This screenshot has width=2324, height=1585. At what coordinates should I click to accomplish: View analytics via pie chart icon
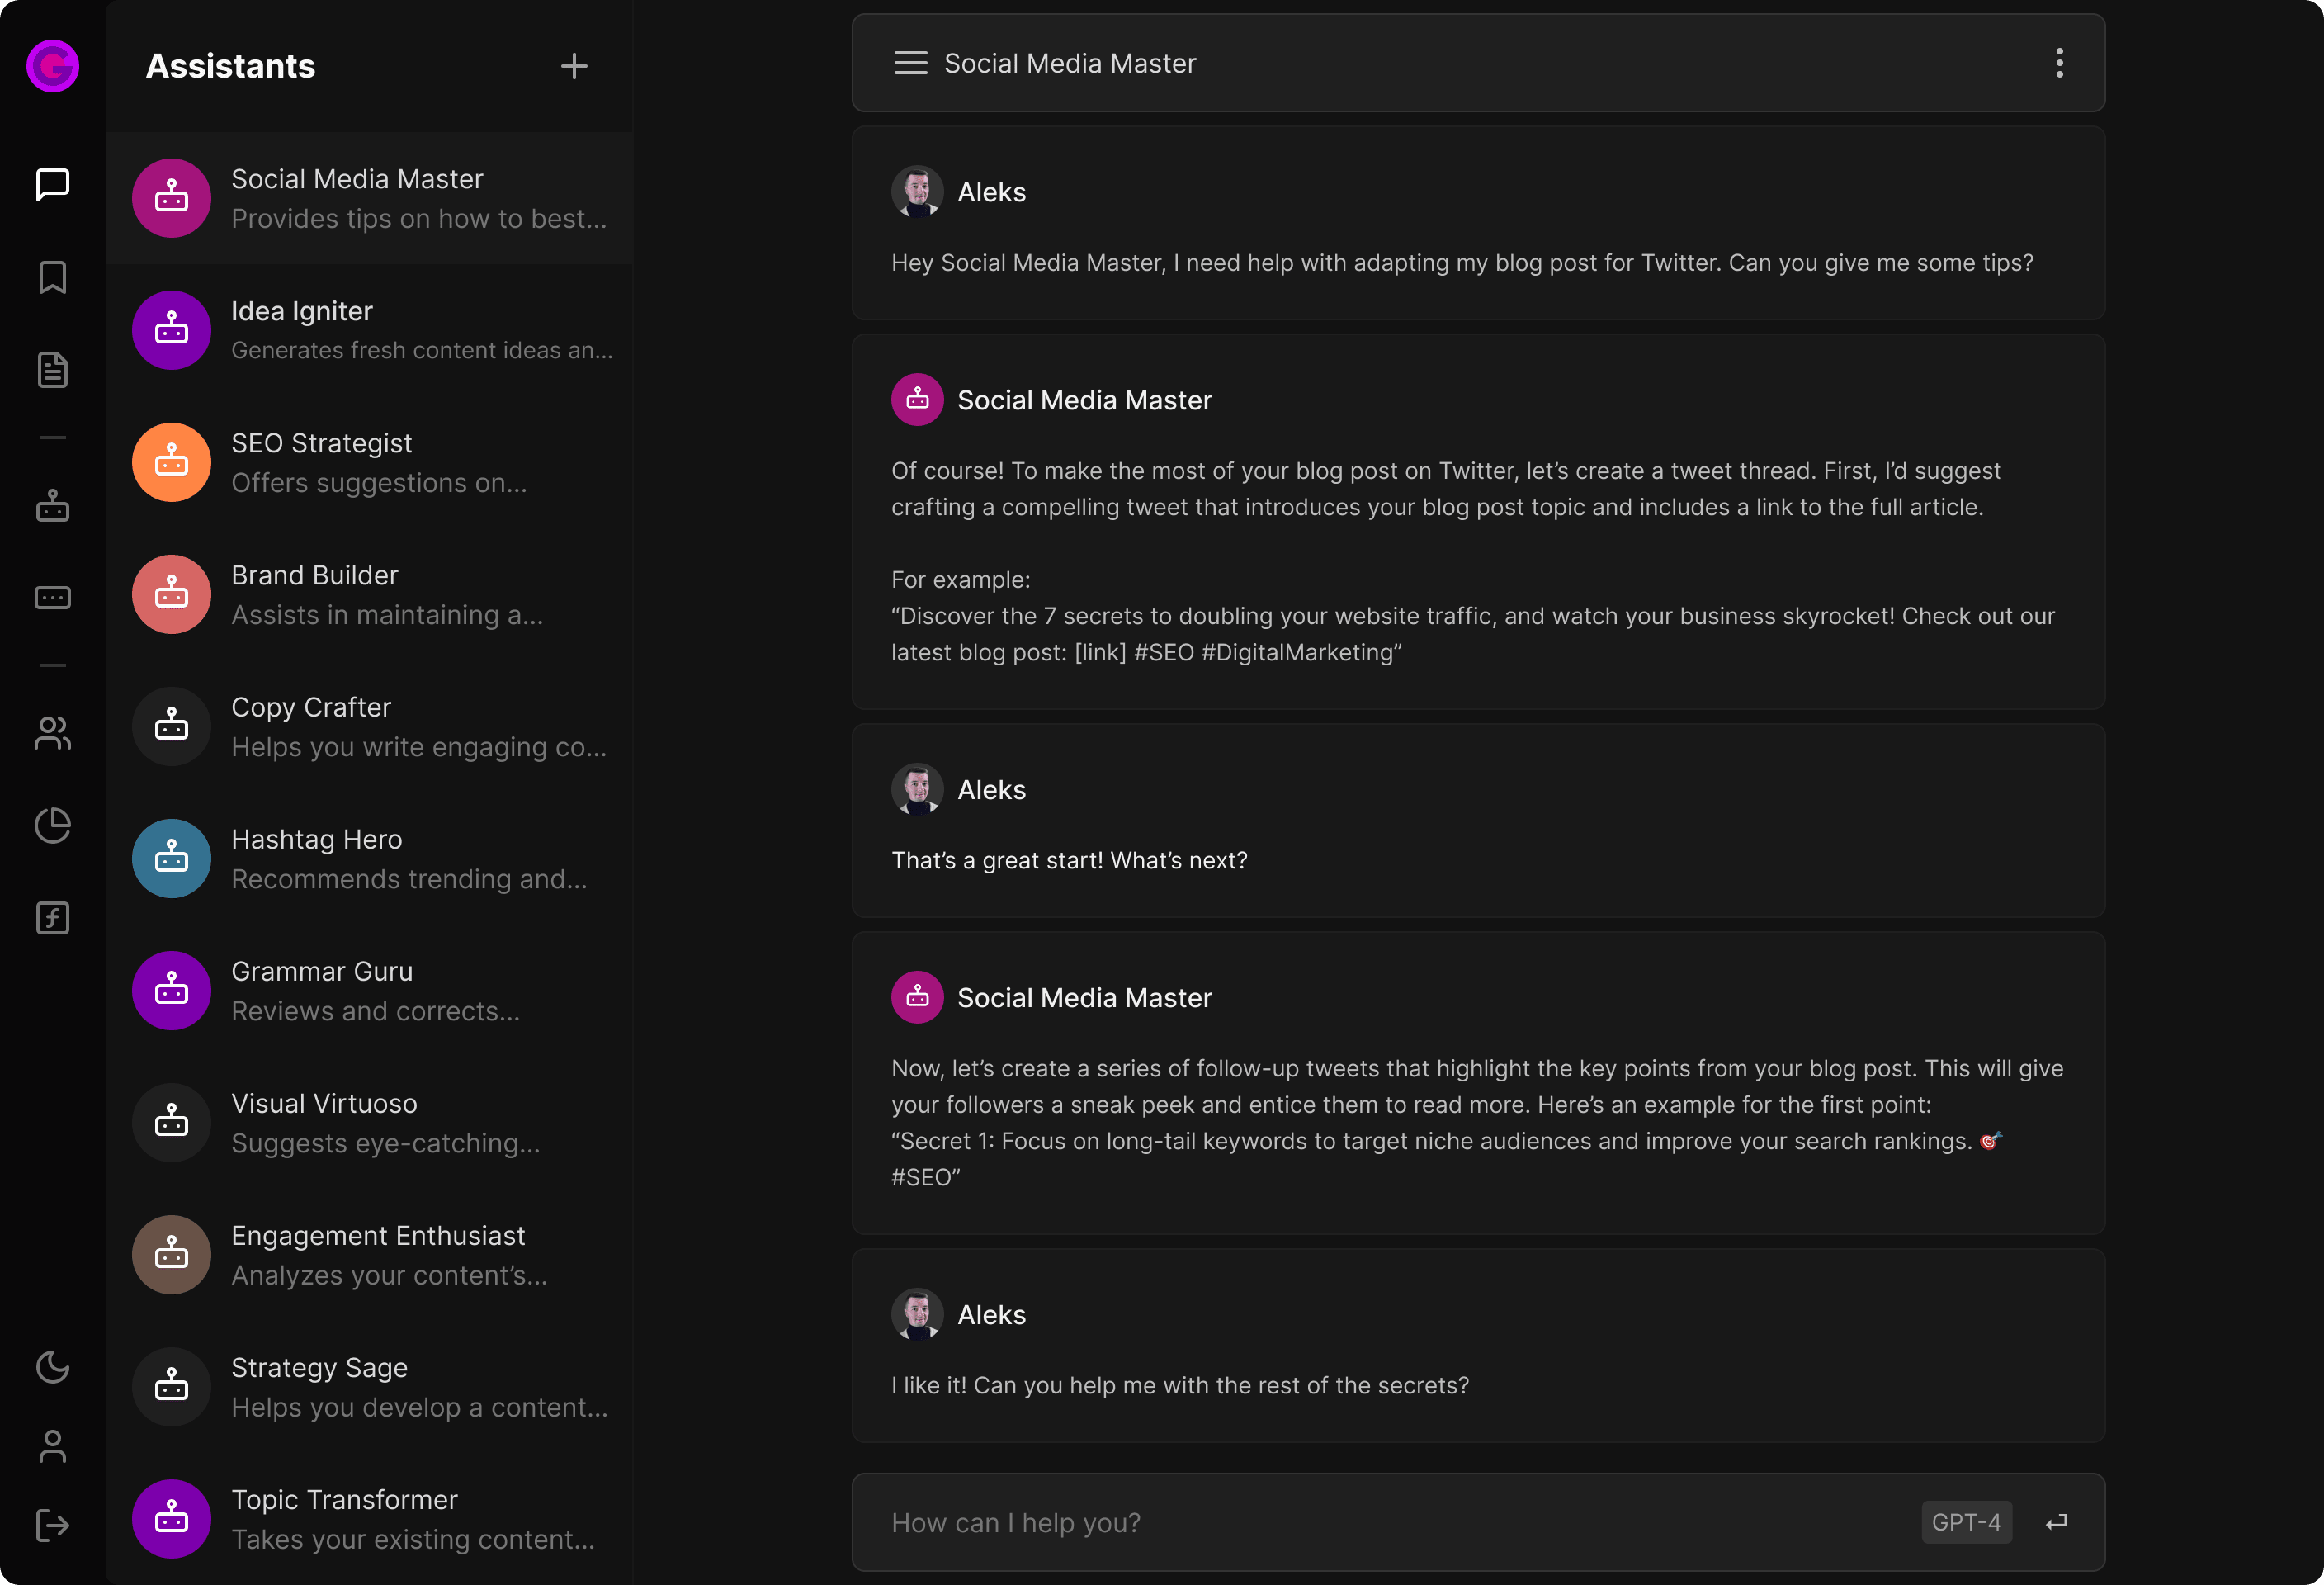(x=52, y=824)
